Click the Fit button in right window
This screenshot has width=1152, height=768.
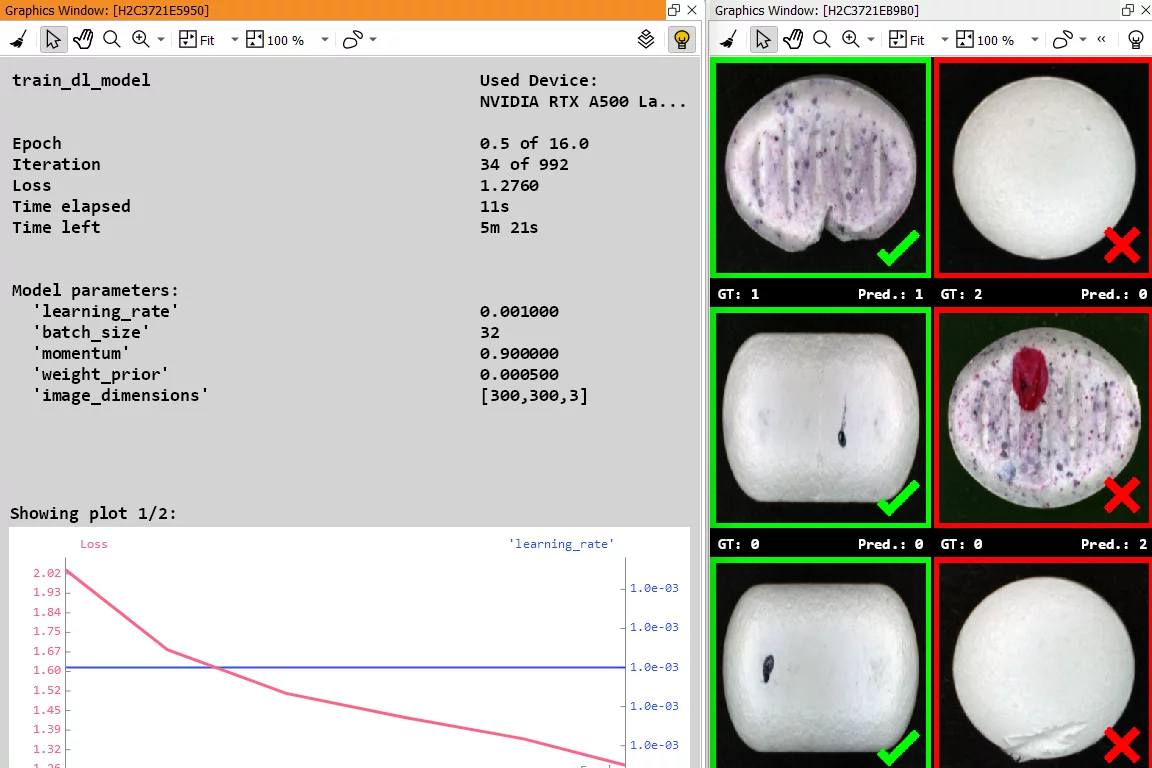coord(906,40)
